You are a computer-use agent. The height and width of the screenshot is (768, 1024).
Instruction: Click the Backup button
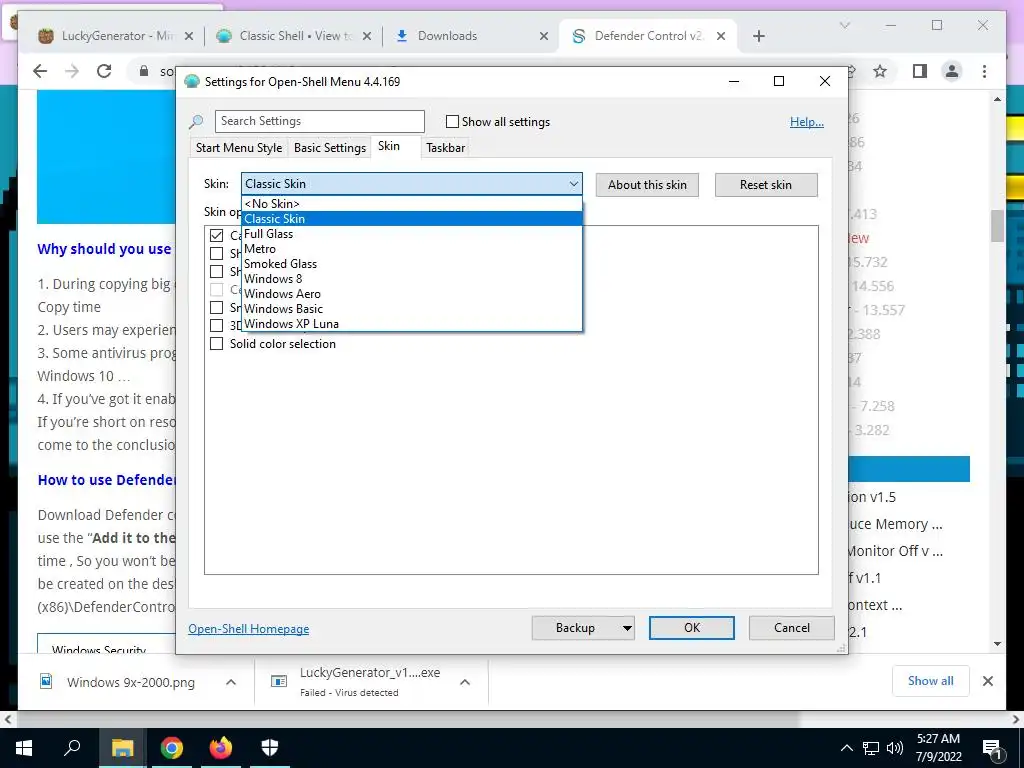(575, 628)
